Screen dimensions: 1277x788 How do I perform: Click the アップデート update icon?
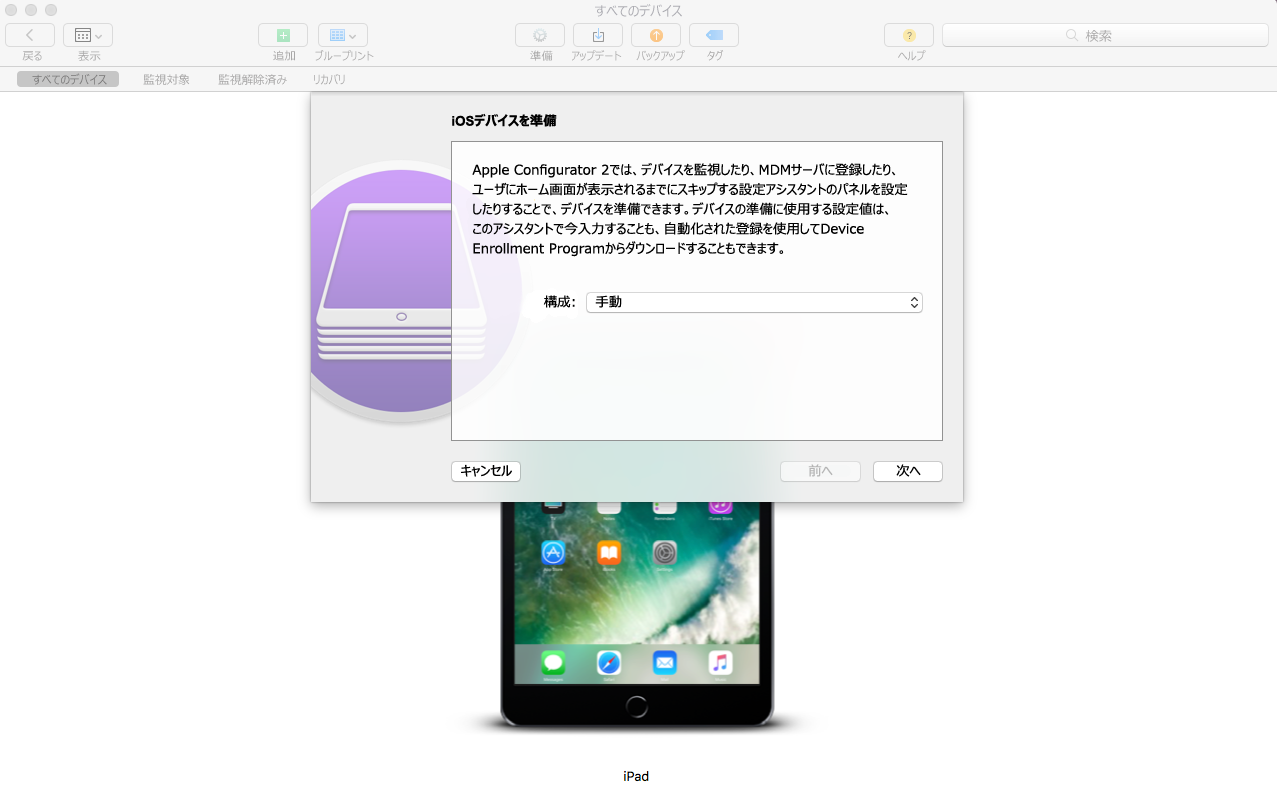point(598,35)
